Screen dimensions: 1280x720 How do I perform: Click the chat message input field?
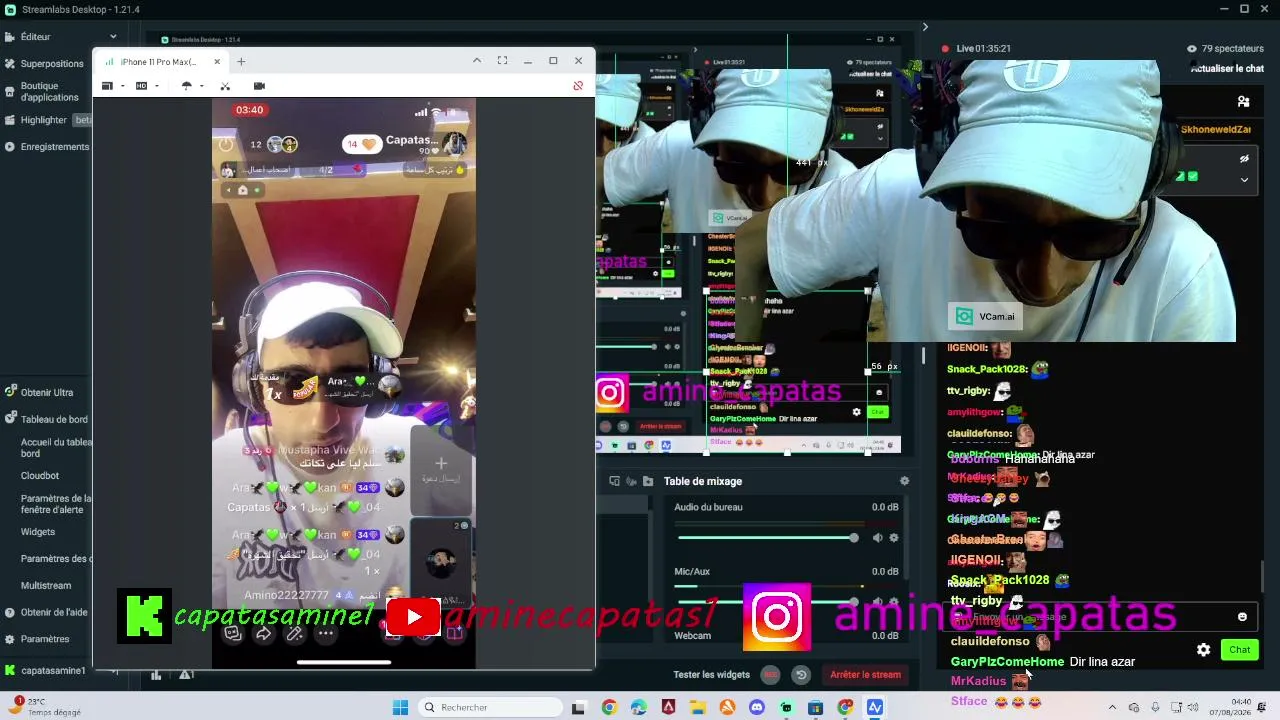[x=1098, y=617]
